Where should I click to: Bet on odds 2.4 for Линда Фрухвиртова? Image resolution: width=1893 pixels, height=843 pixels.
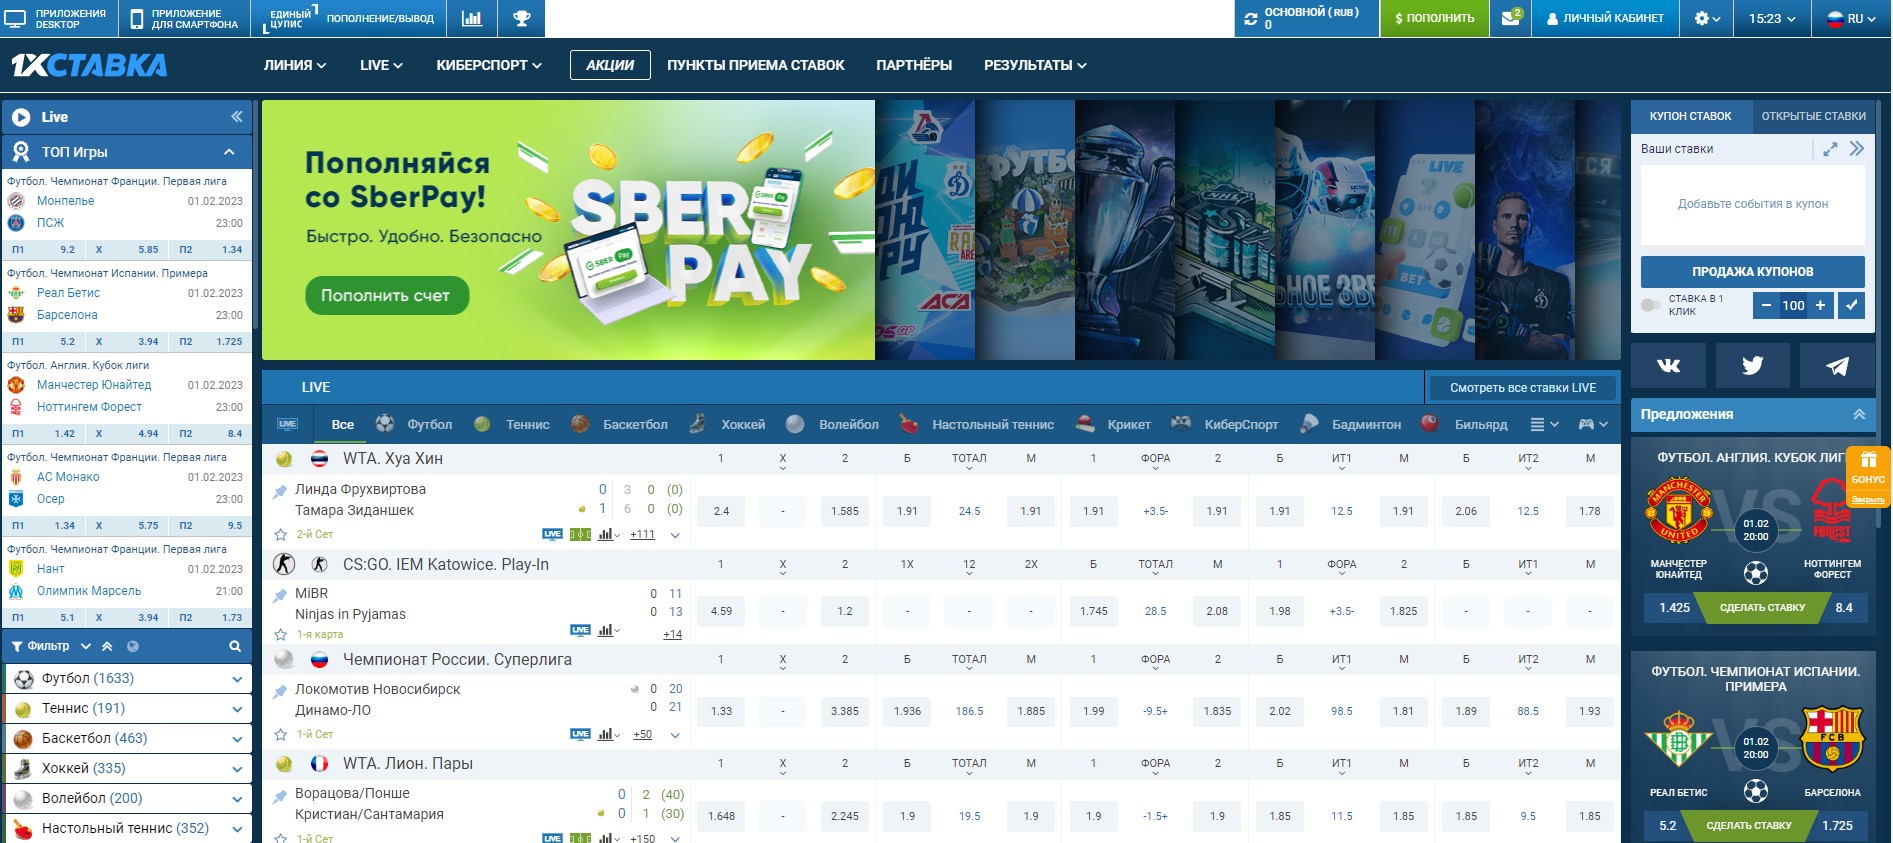[x=721, y=511]
